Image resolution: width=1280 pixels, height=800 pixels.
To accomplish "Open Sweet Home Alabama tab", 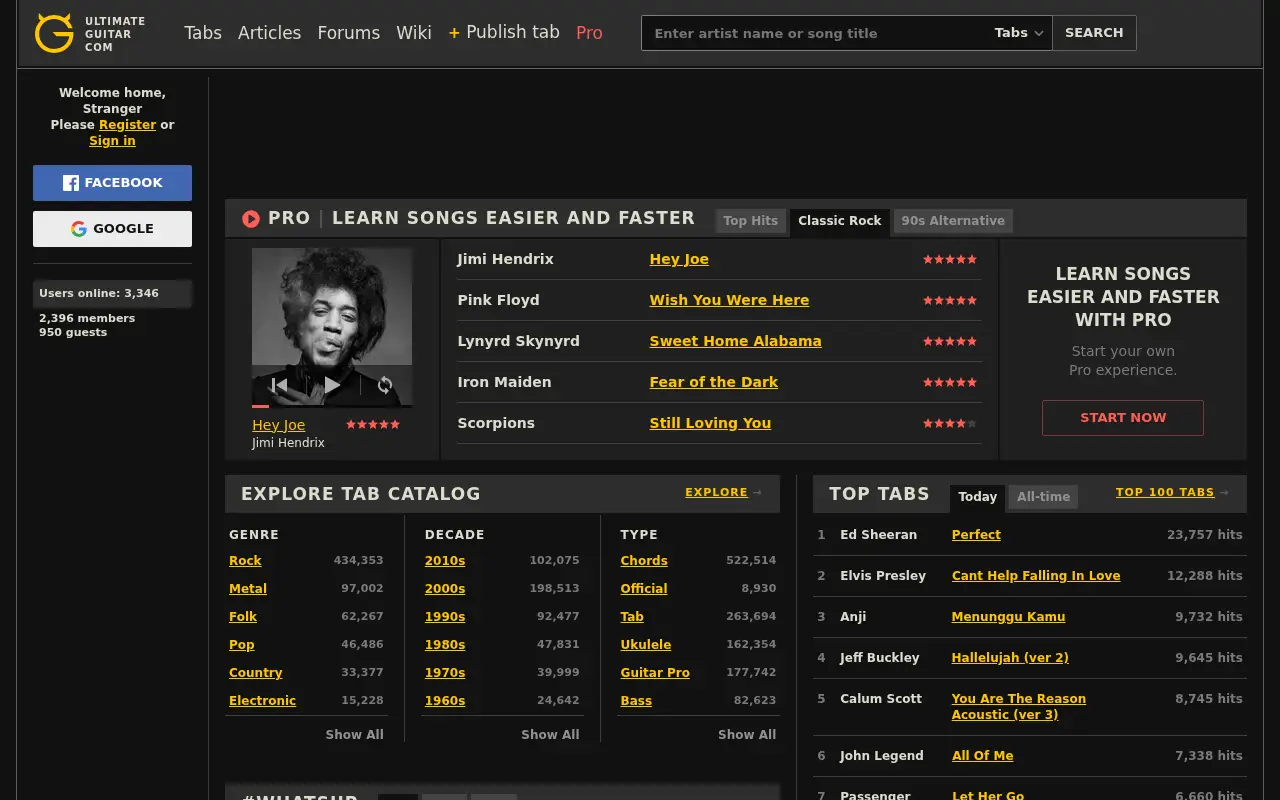I will tap(735, 341).
